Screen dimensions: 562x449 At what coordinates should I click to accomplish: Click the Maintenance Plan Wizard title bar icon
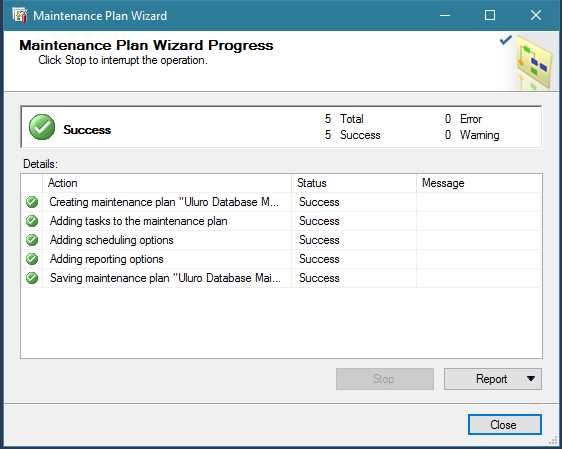(20, 15)
